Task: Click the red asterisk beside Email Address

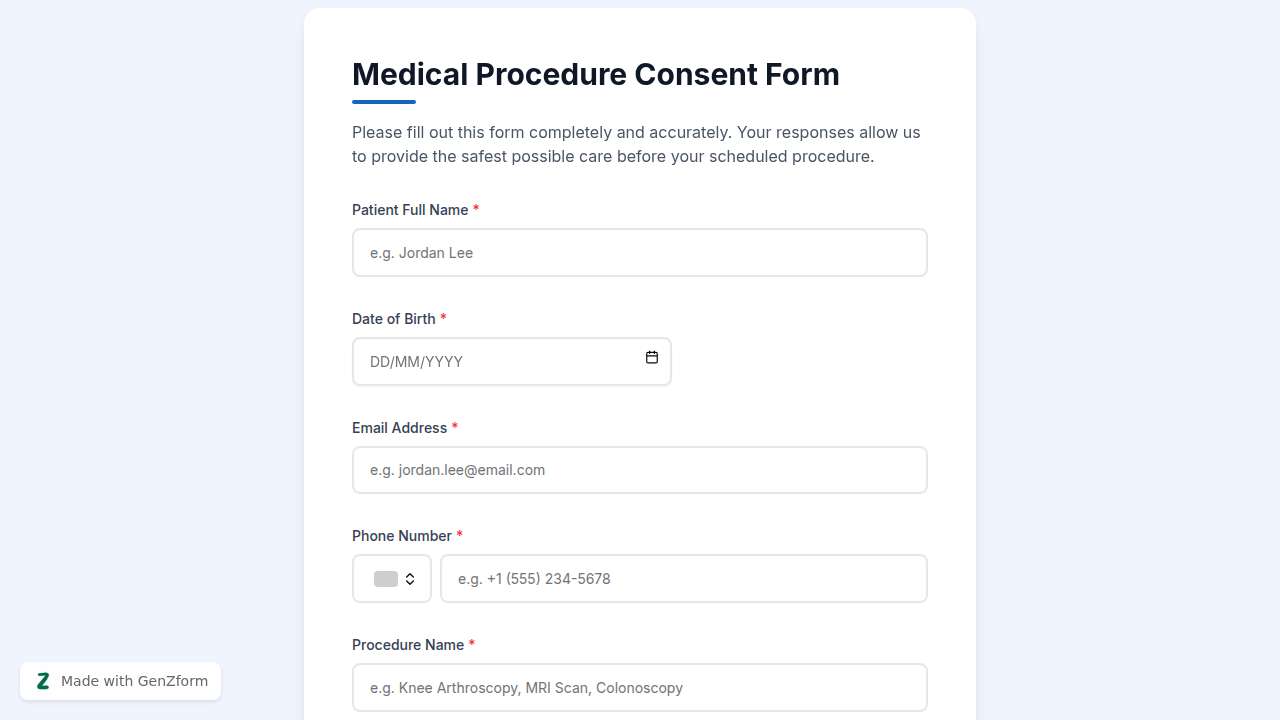Action: point(455,427)
